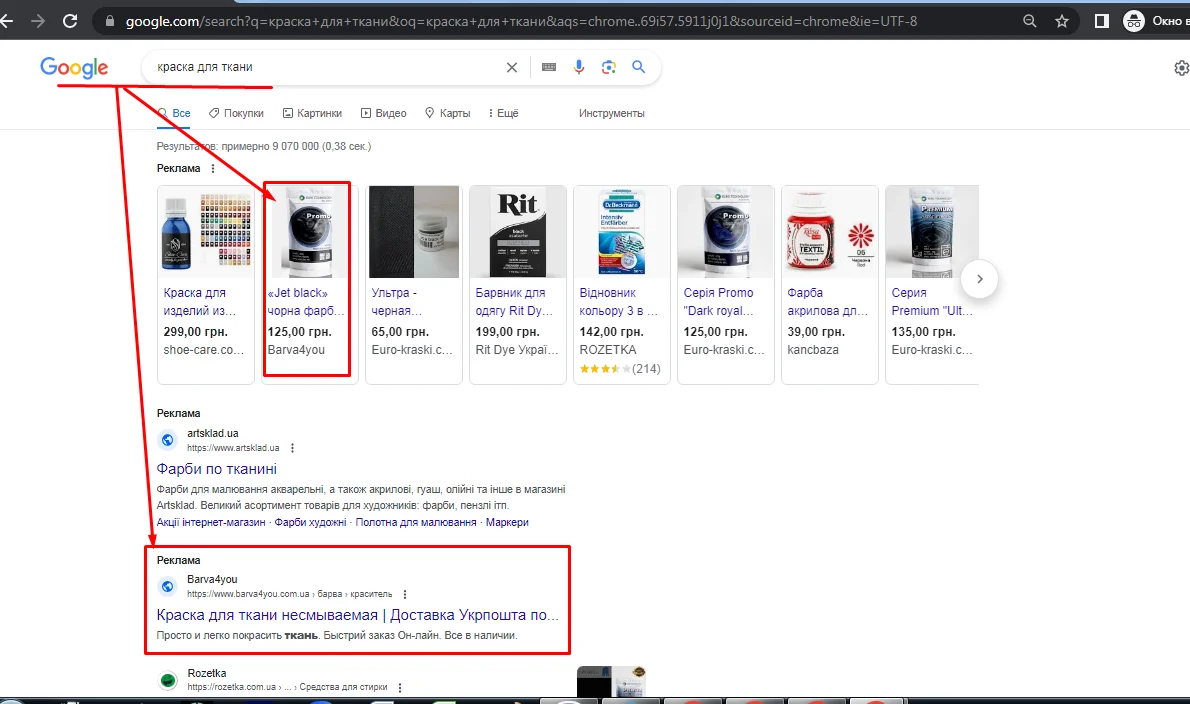Screen dimensions: 1190x704
Task: Open Серия Premium Ult product for 135,00 грн
Action: [x=933, y=284]
